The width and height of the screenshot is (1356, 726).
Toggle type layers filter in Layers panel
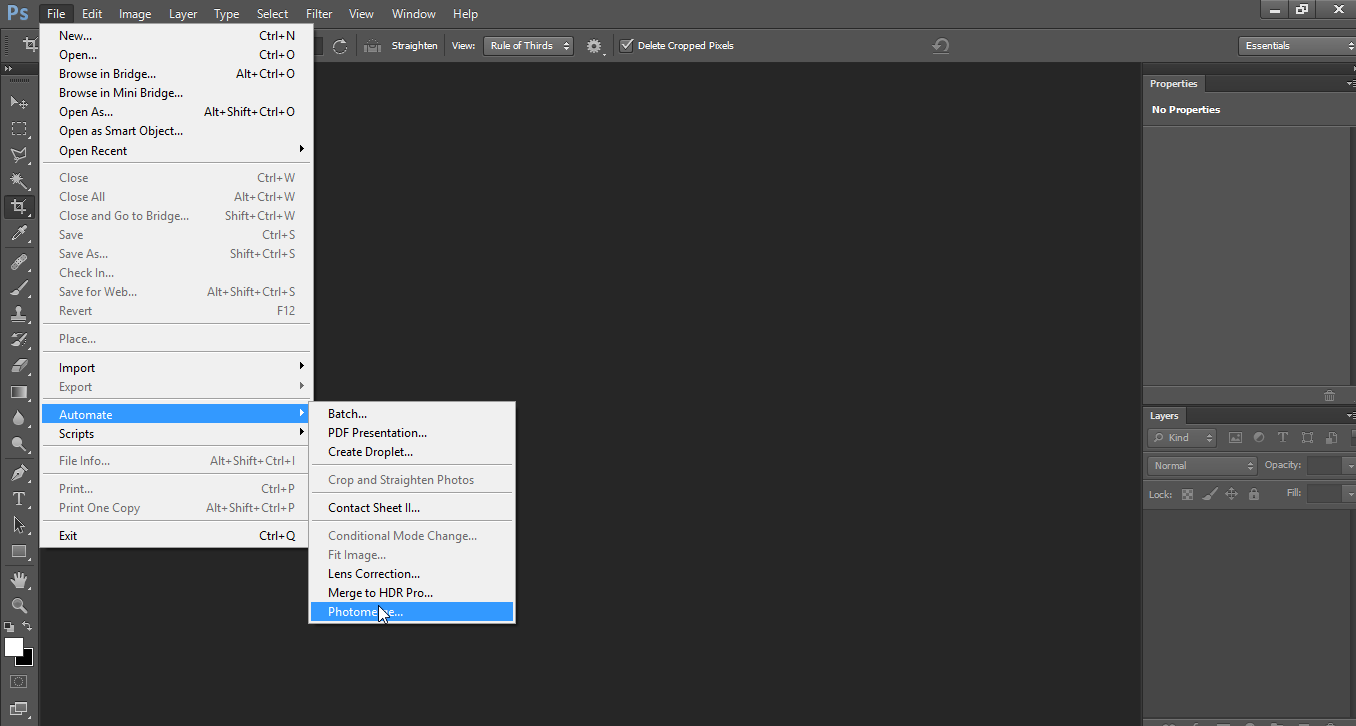click(1283, 438)
